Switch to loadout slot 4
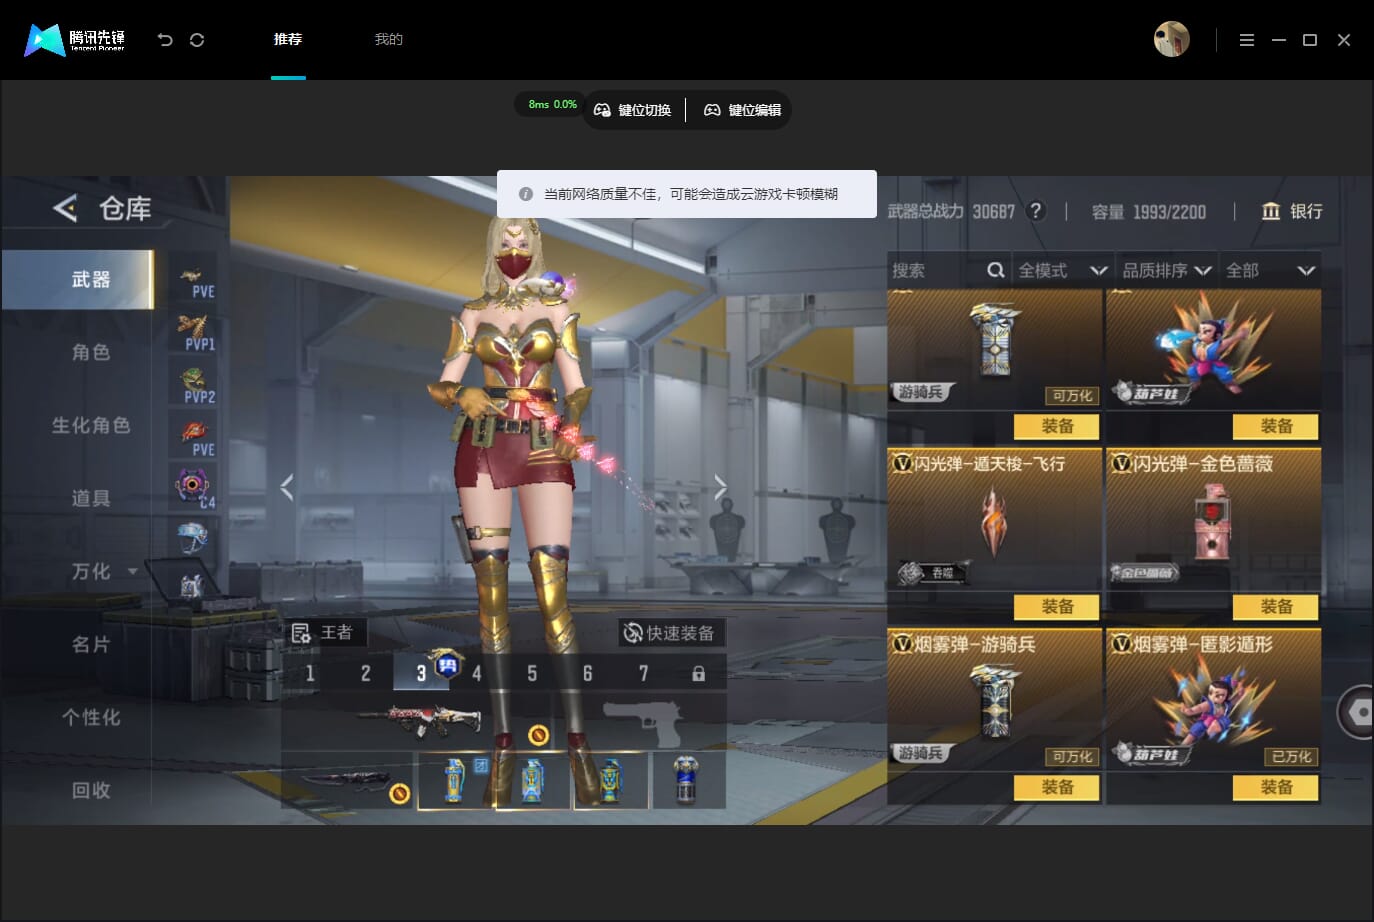This screenshot has width=1374, height=922. point(476,673)
